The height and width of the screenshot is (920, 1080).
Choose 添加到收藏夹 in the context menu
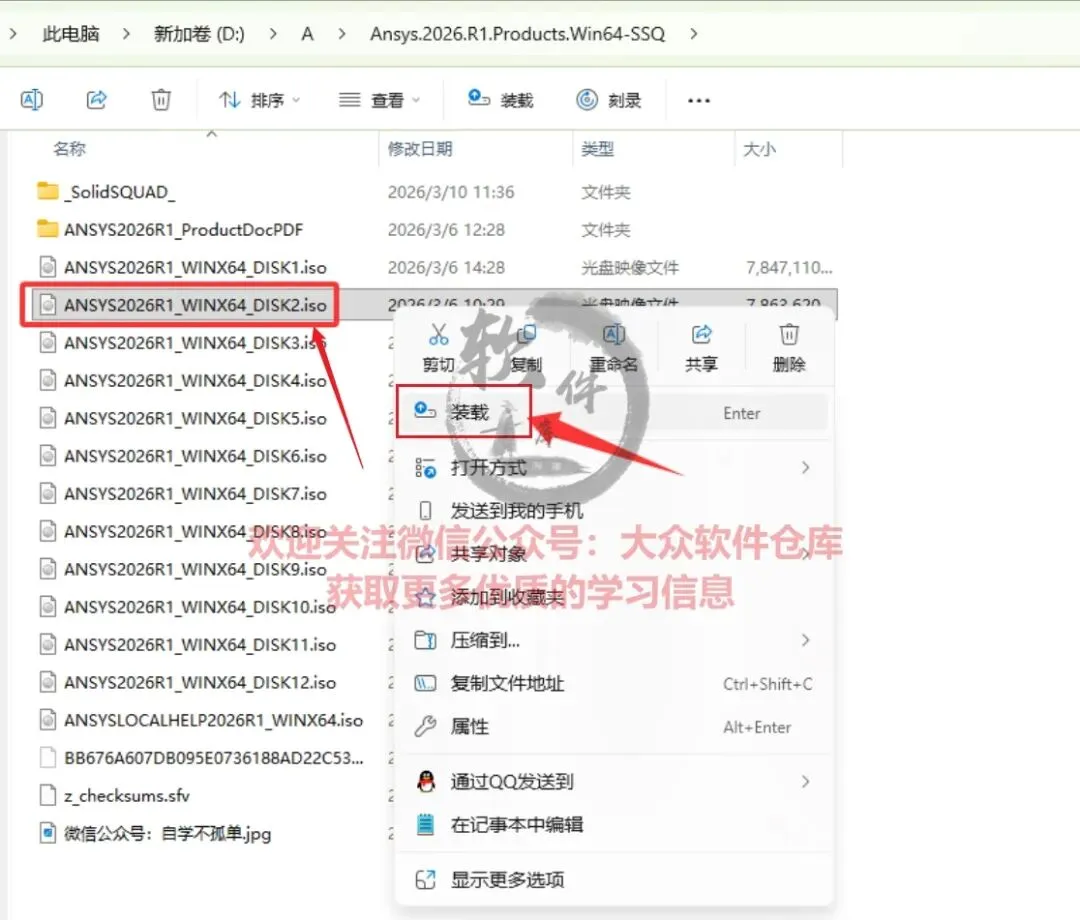click(613, 597)
